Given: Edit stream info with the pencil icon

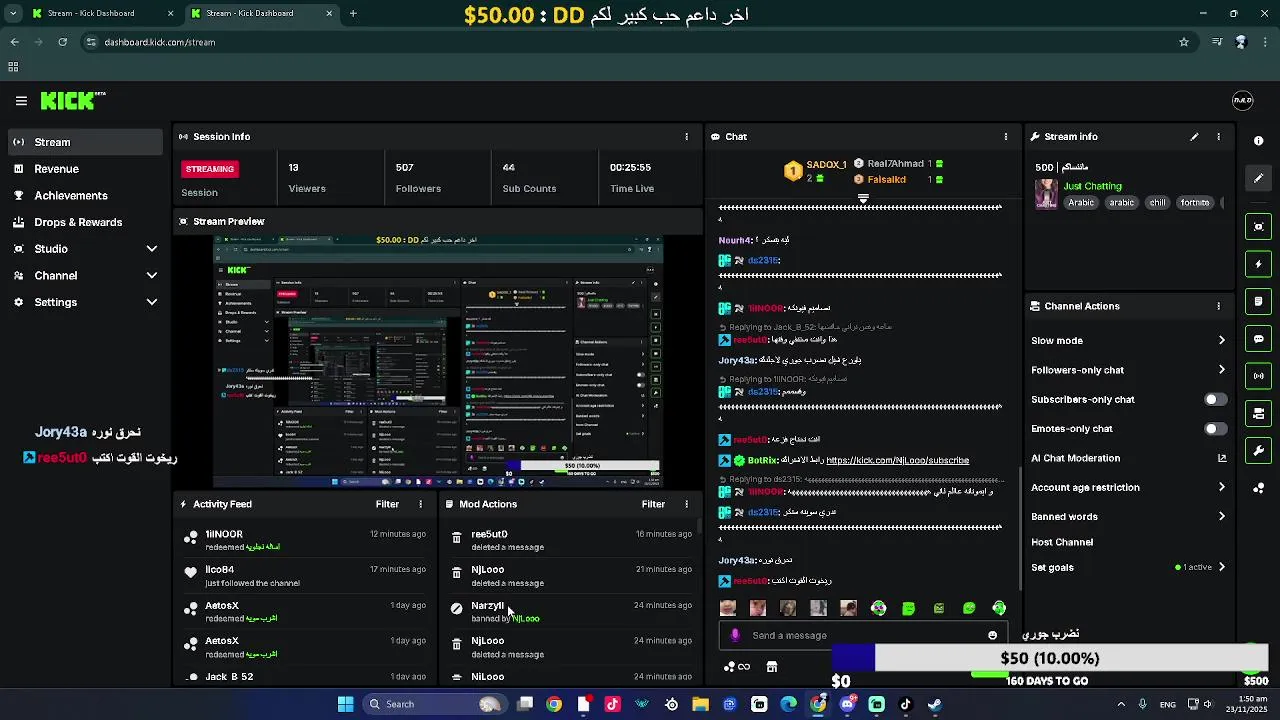Looking at the screenshot, I should click(1194, 137).
